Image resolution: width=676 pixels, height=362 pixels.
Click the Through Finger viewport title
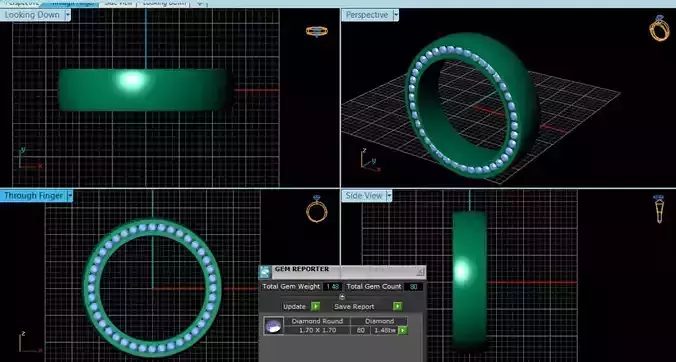[34, 196]
